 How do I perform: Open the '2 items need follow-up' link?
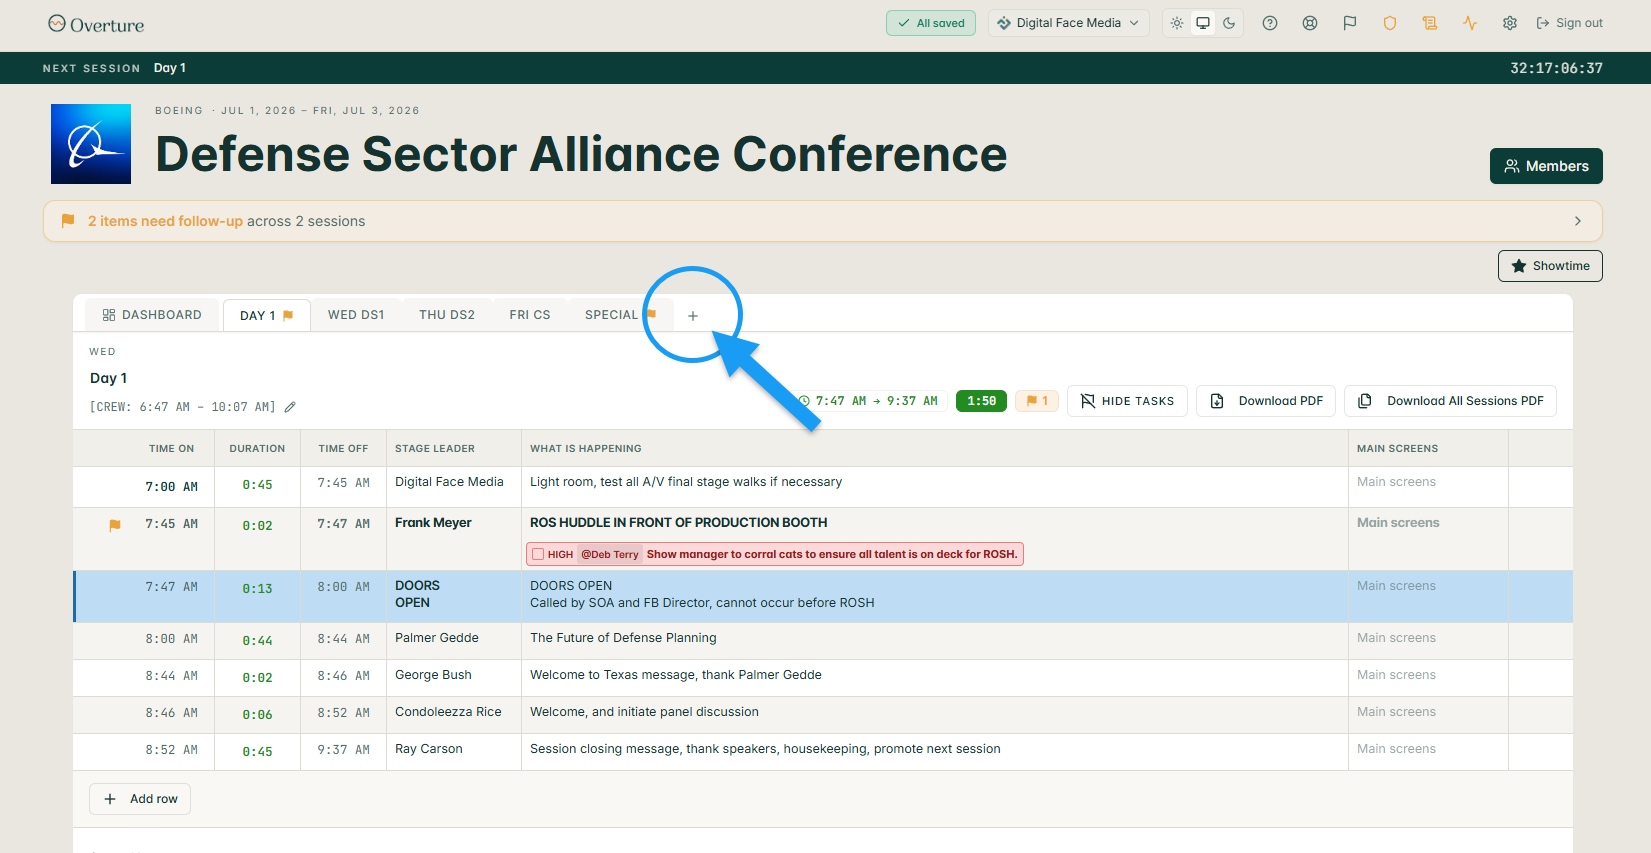click(165, 221)
